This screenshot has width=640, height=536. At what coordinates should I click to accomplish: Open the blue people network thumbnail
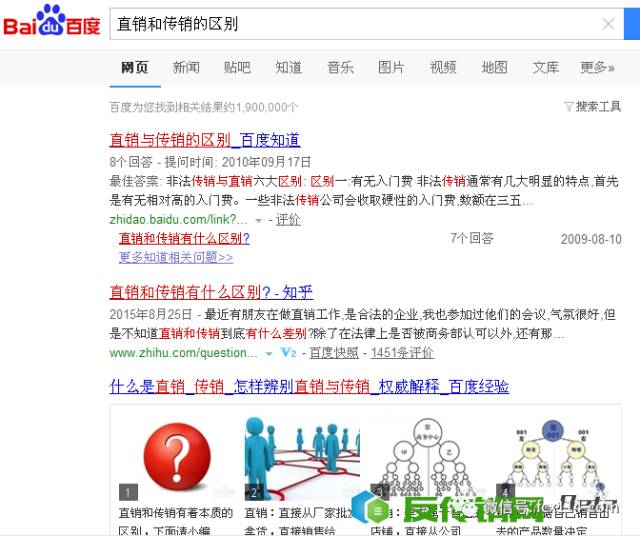coord(302,459)
